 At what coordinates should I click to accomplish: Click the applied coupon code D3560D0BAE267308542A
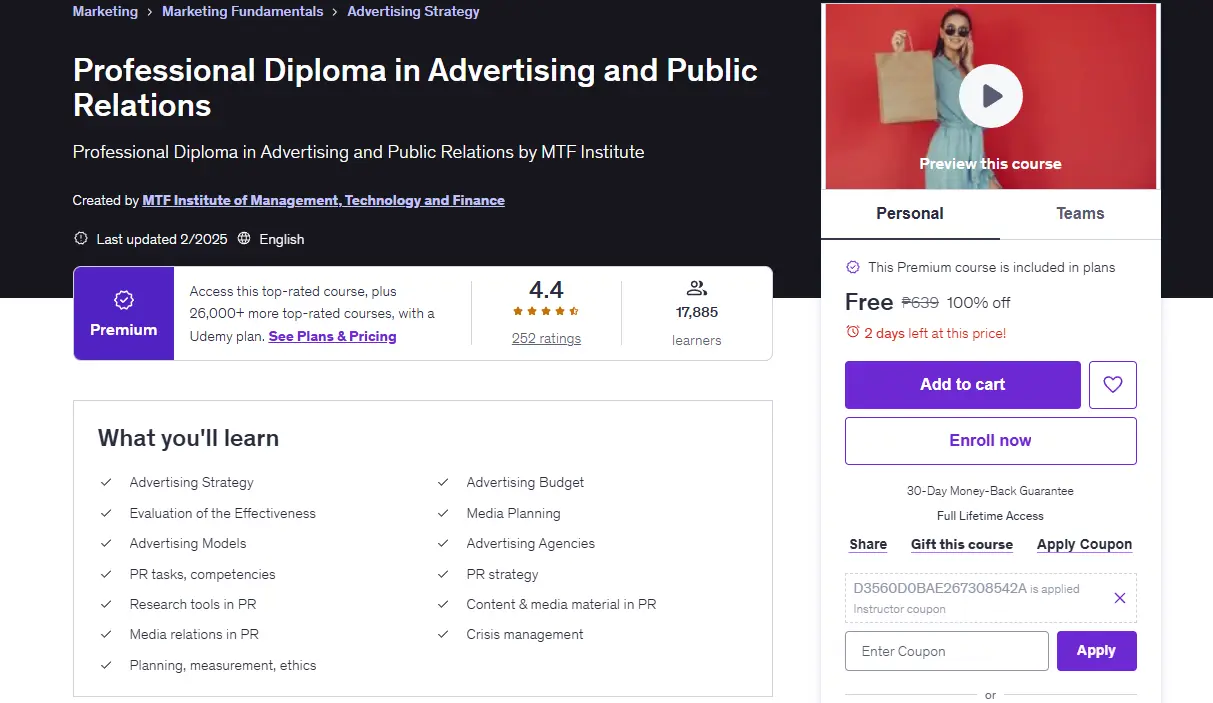940,588
